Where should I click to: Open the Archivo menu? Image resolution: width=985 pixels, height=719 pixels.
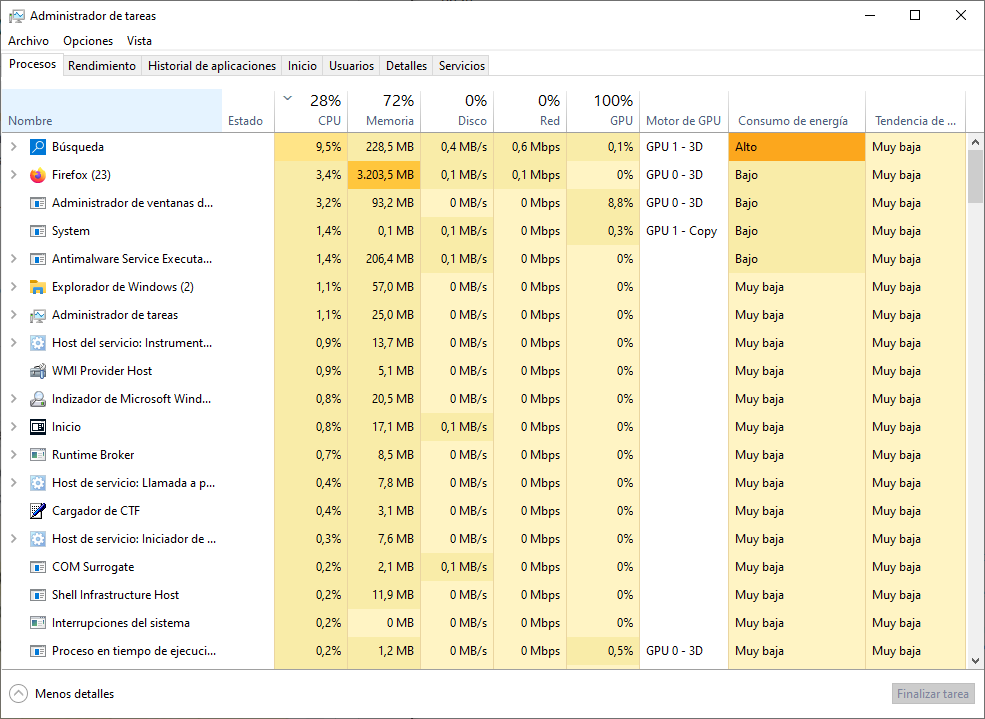(x=28, y=41)
